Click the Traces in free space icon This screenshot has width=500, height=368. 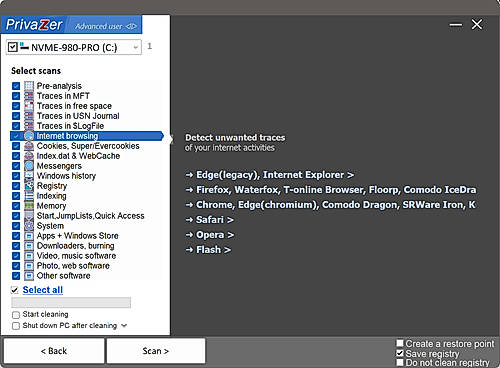(29, 106)
